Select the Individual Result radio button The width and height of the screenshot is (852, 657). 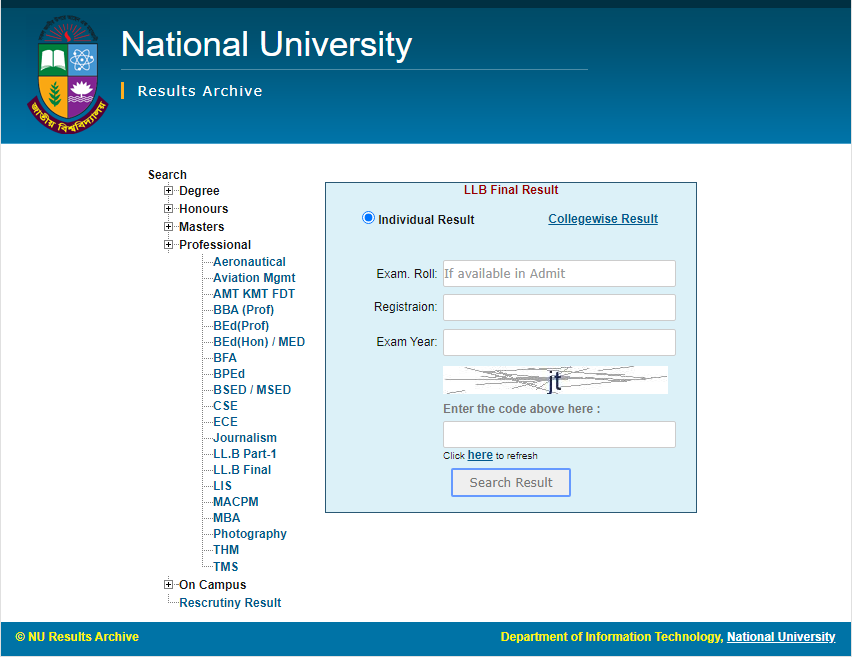(368, 218)
